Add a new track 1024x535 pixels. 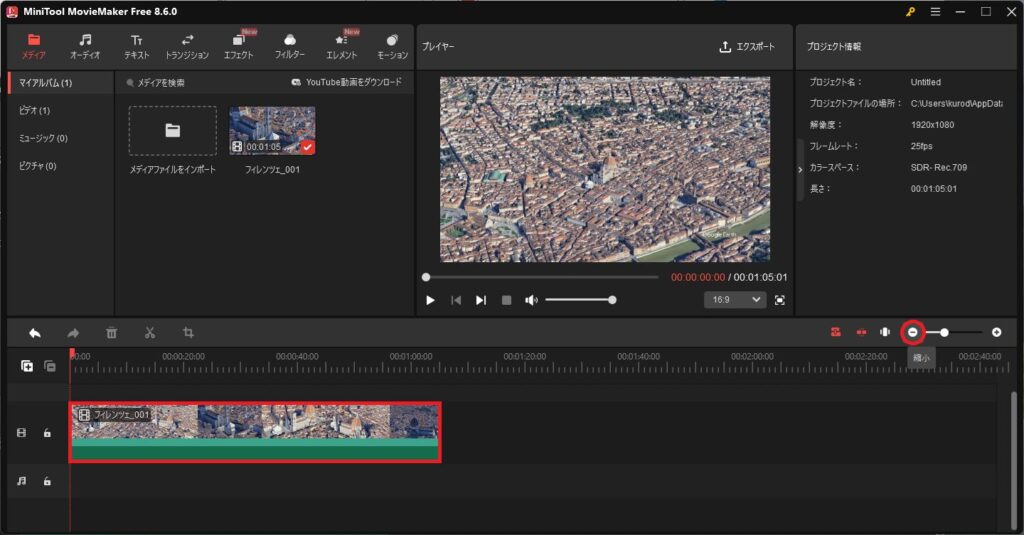27,366
